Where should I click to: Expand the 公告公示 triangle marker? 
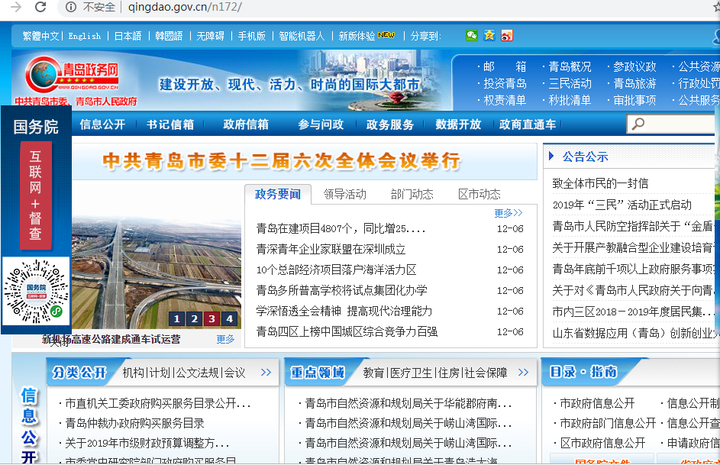[551, 156]
